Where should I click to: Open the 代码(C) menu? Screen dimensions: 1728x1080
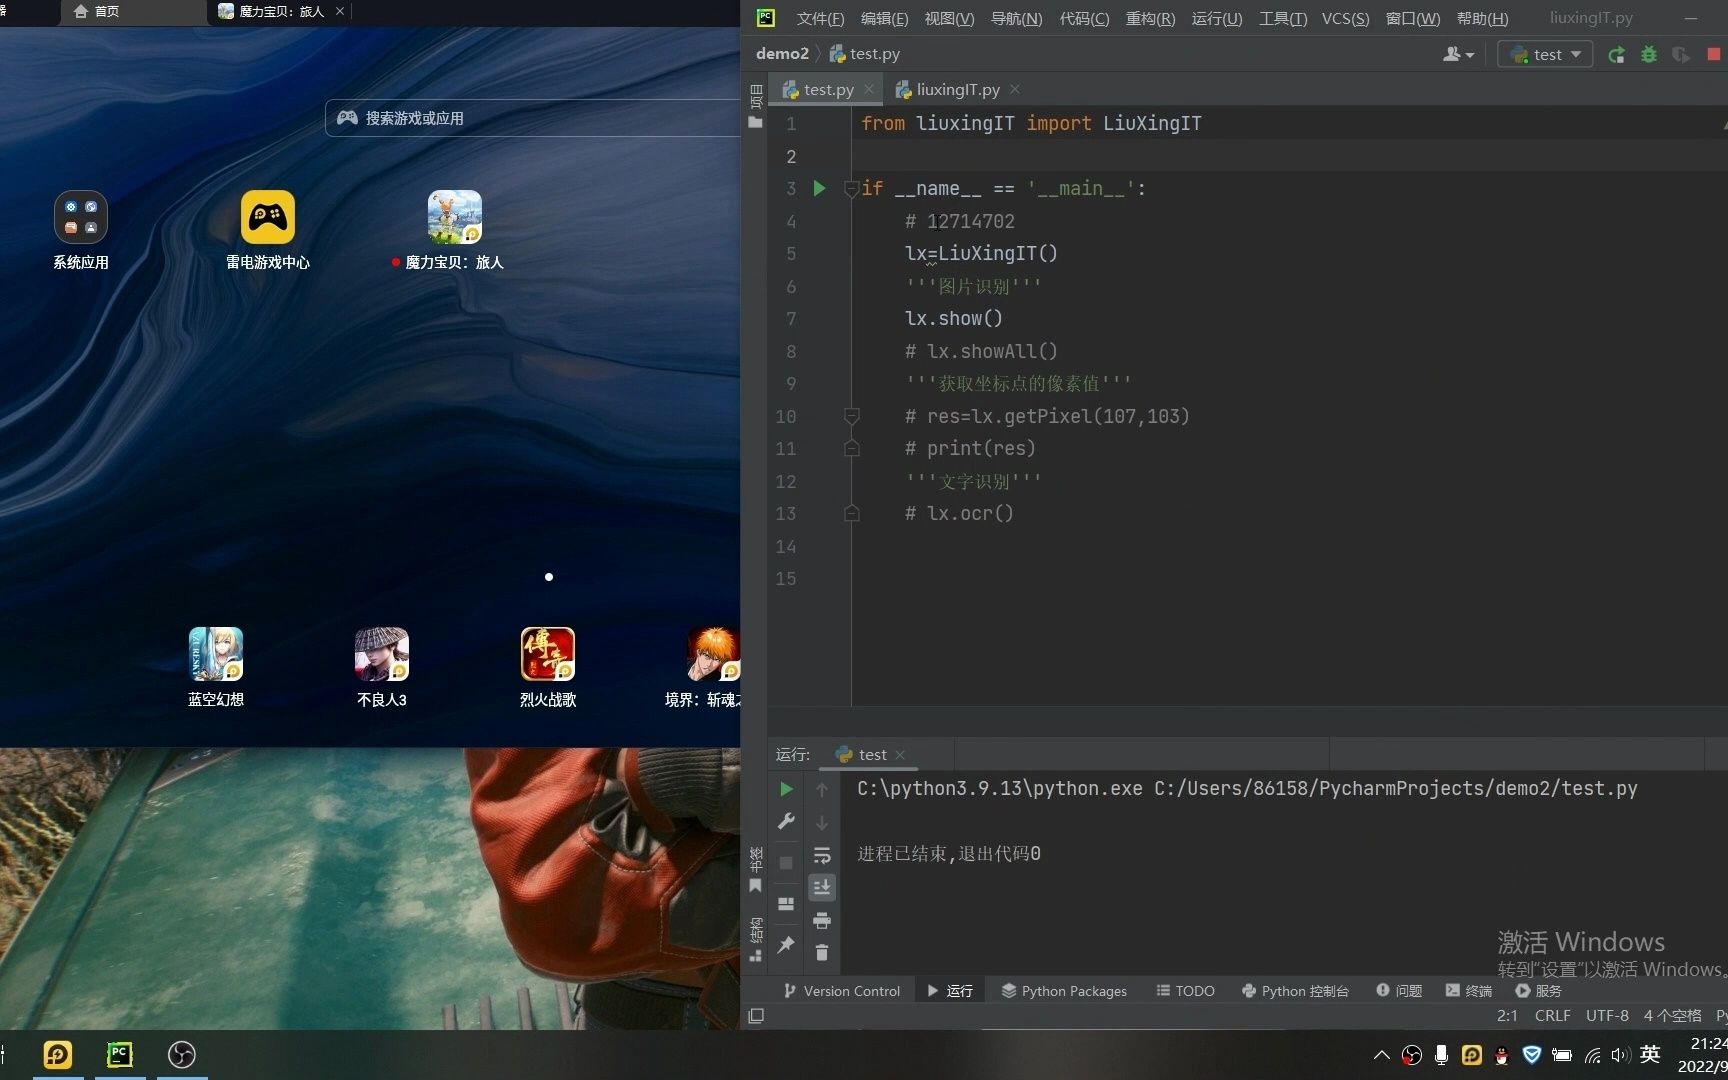click(1084, 18)
